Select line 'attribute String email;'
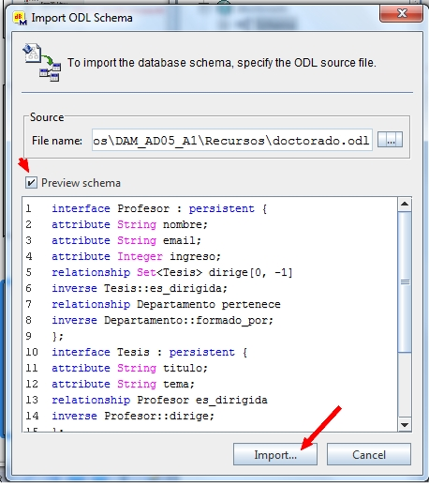 [x=126, y=241]
